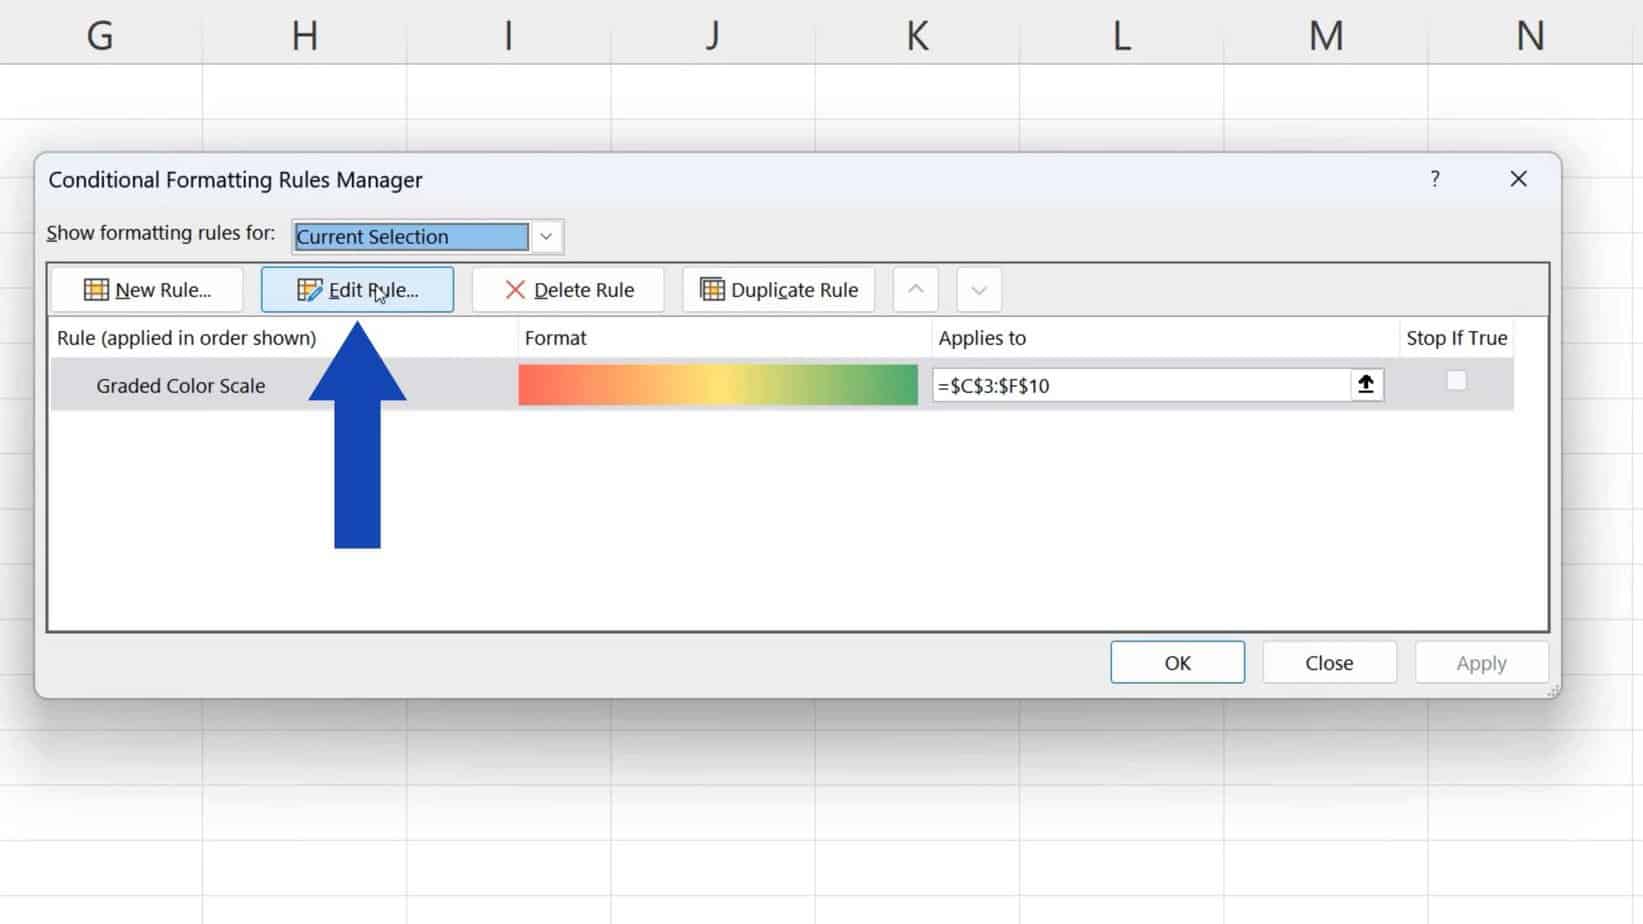
Task: Open Help with the question mark icon
Action: [x=1436, y=179]
